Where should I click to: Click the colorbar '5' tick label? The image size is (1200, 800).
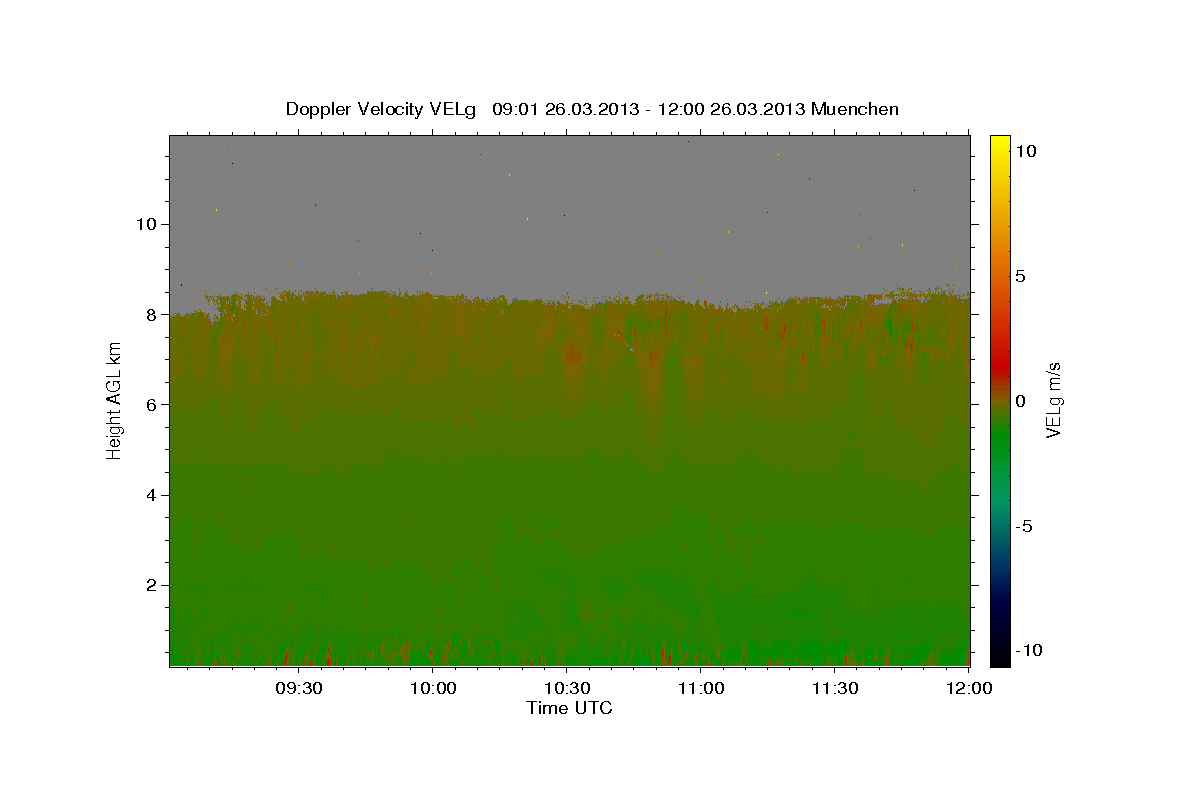[x=1021, y=276]
